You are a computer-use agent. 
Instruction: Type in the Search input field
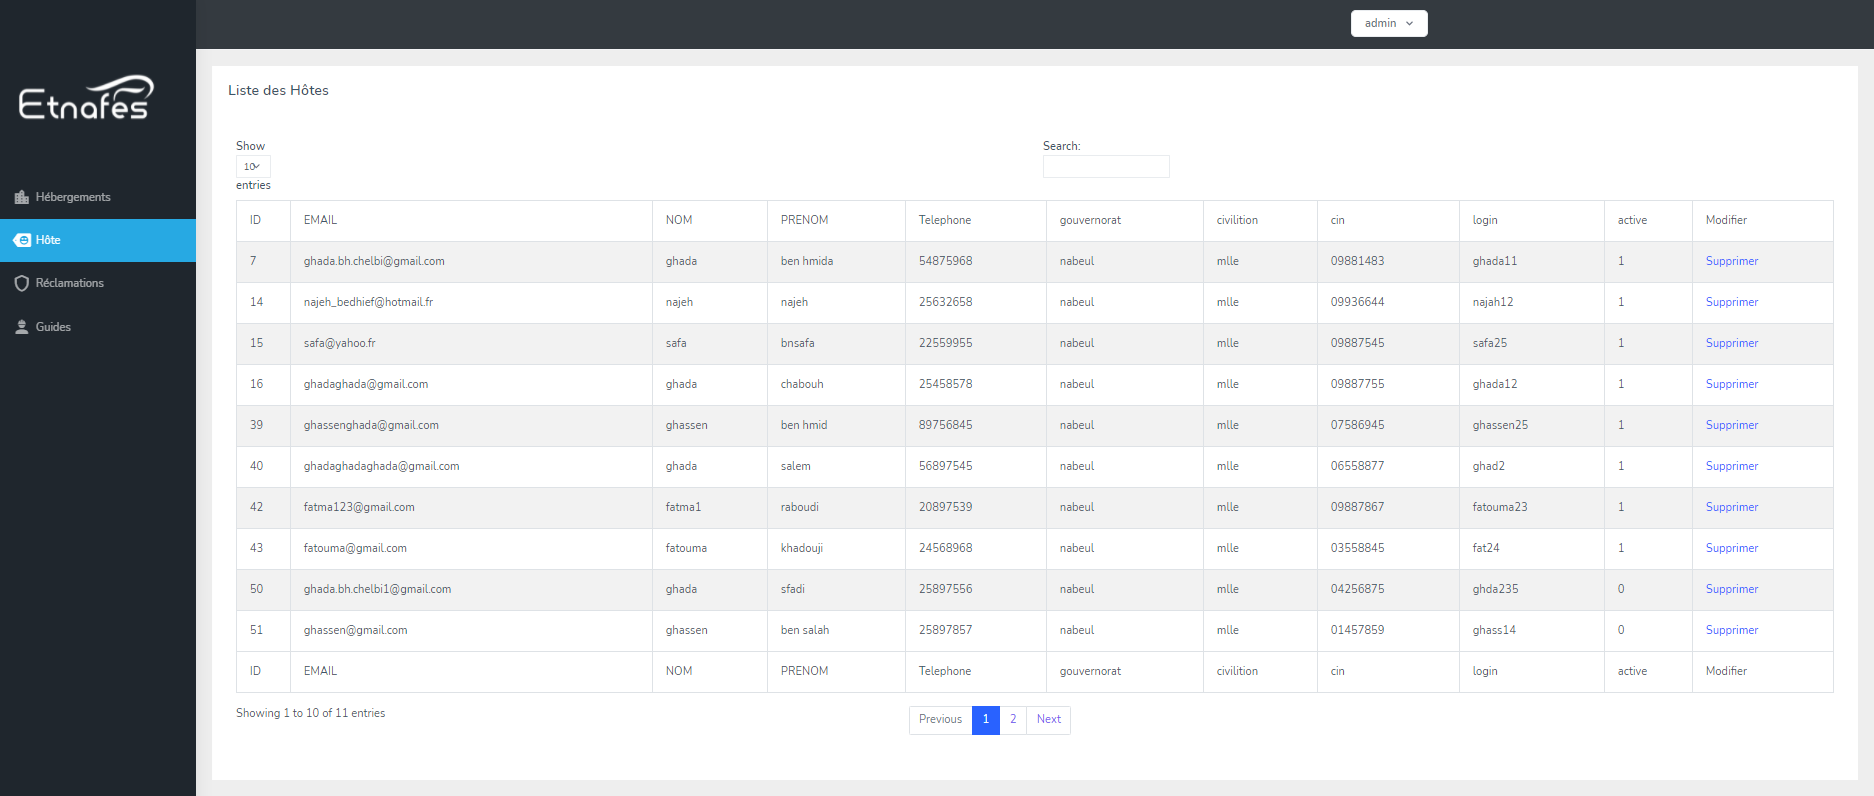(x=1105, y=167)
